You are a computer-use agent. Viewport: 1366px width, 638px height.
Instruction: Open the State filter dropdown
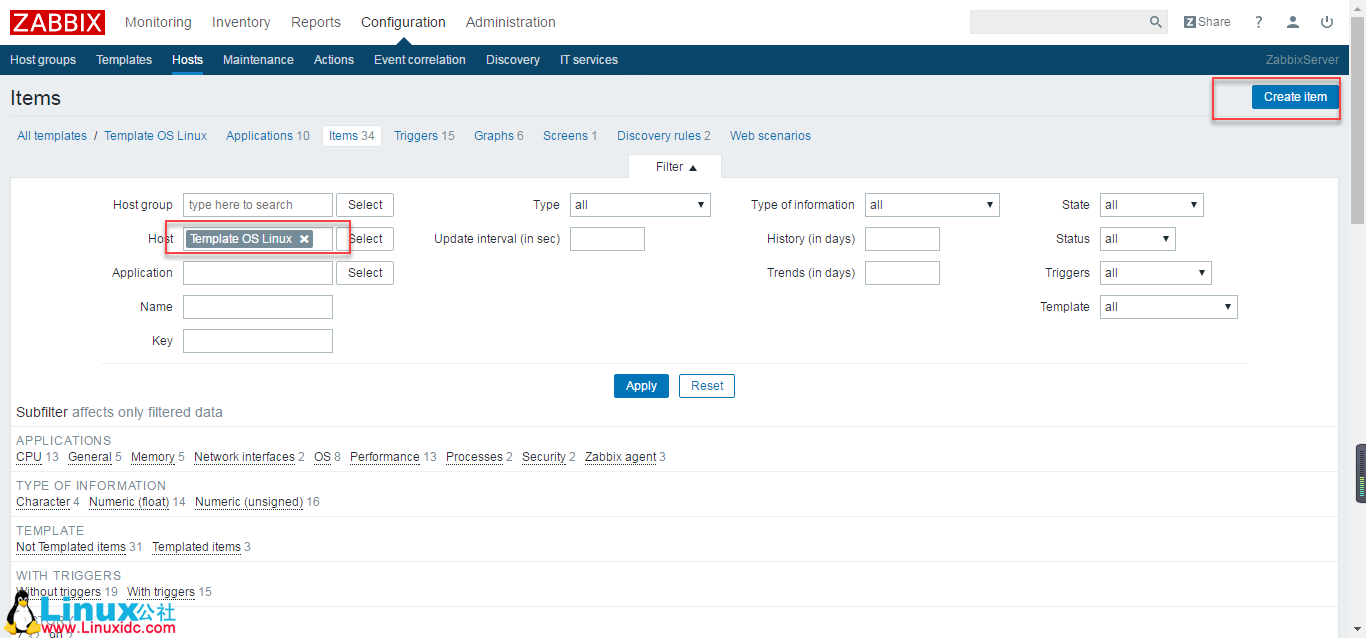tap(1150, 204)
